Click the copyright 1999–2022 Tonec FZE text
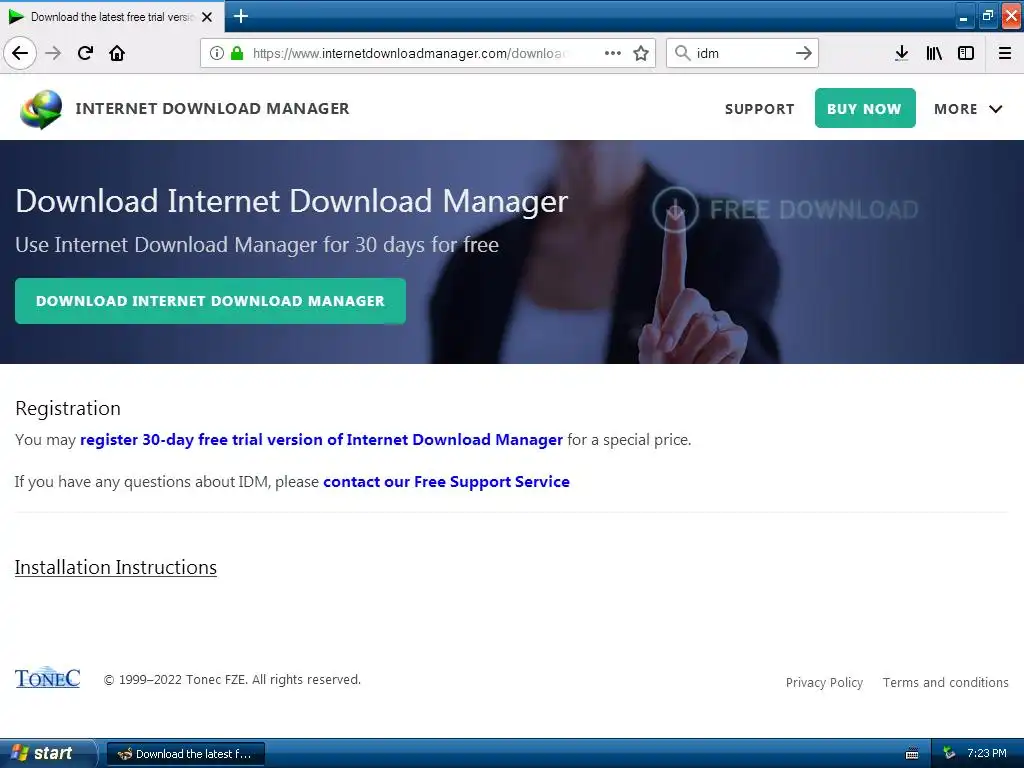 click(x=232, y=680)
